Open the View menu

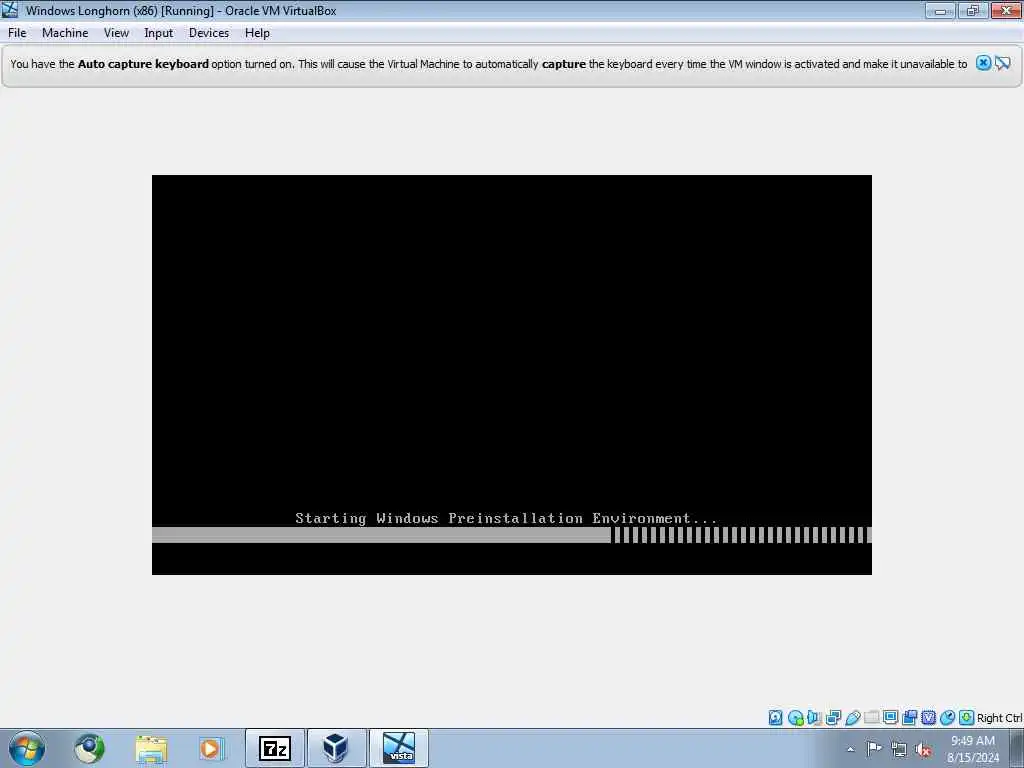coord(116,33)
